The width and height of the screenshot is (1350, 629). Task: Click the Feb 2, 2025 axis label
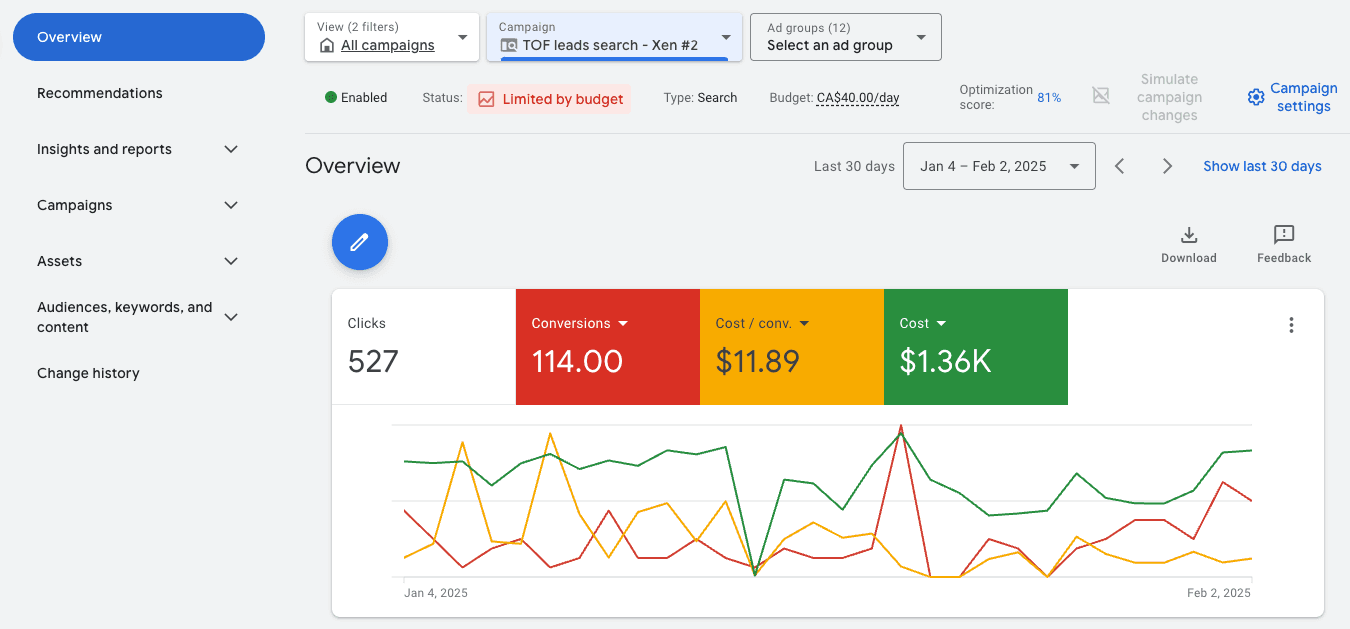1219,593
